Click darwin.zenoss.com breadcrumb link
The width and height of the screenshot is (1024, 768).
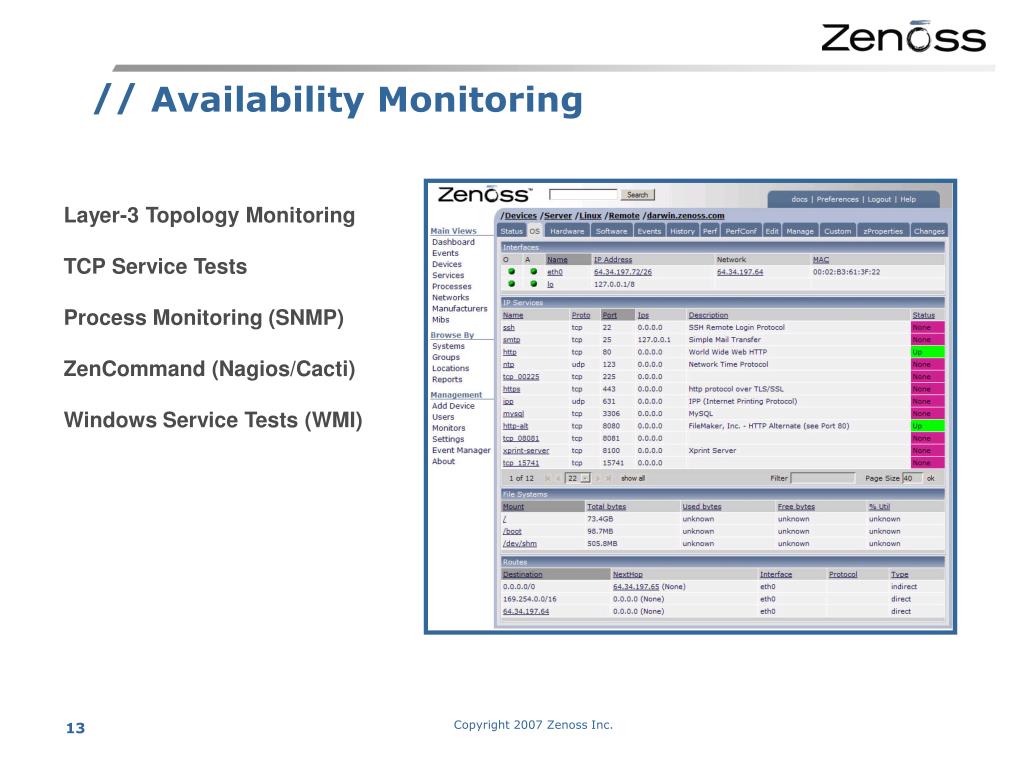[686, 216]
